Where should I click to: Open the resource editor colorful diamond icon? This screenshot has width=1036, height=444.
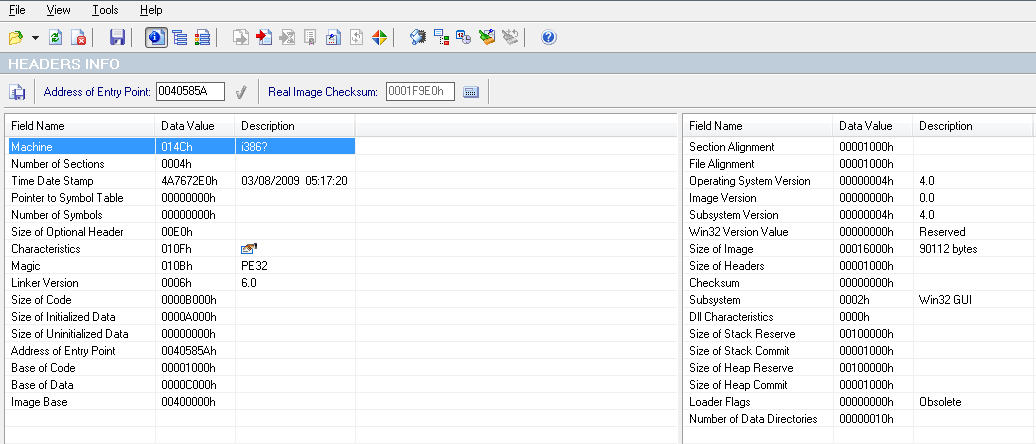point(379,37)
